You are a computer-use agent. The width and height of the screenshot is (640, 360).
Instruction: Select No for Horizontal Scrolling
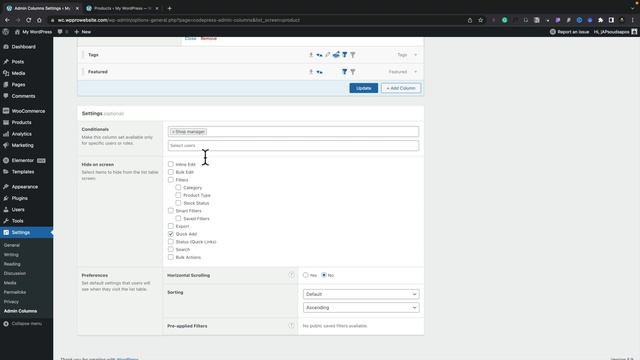click(x=324, y=275)
